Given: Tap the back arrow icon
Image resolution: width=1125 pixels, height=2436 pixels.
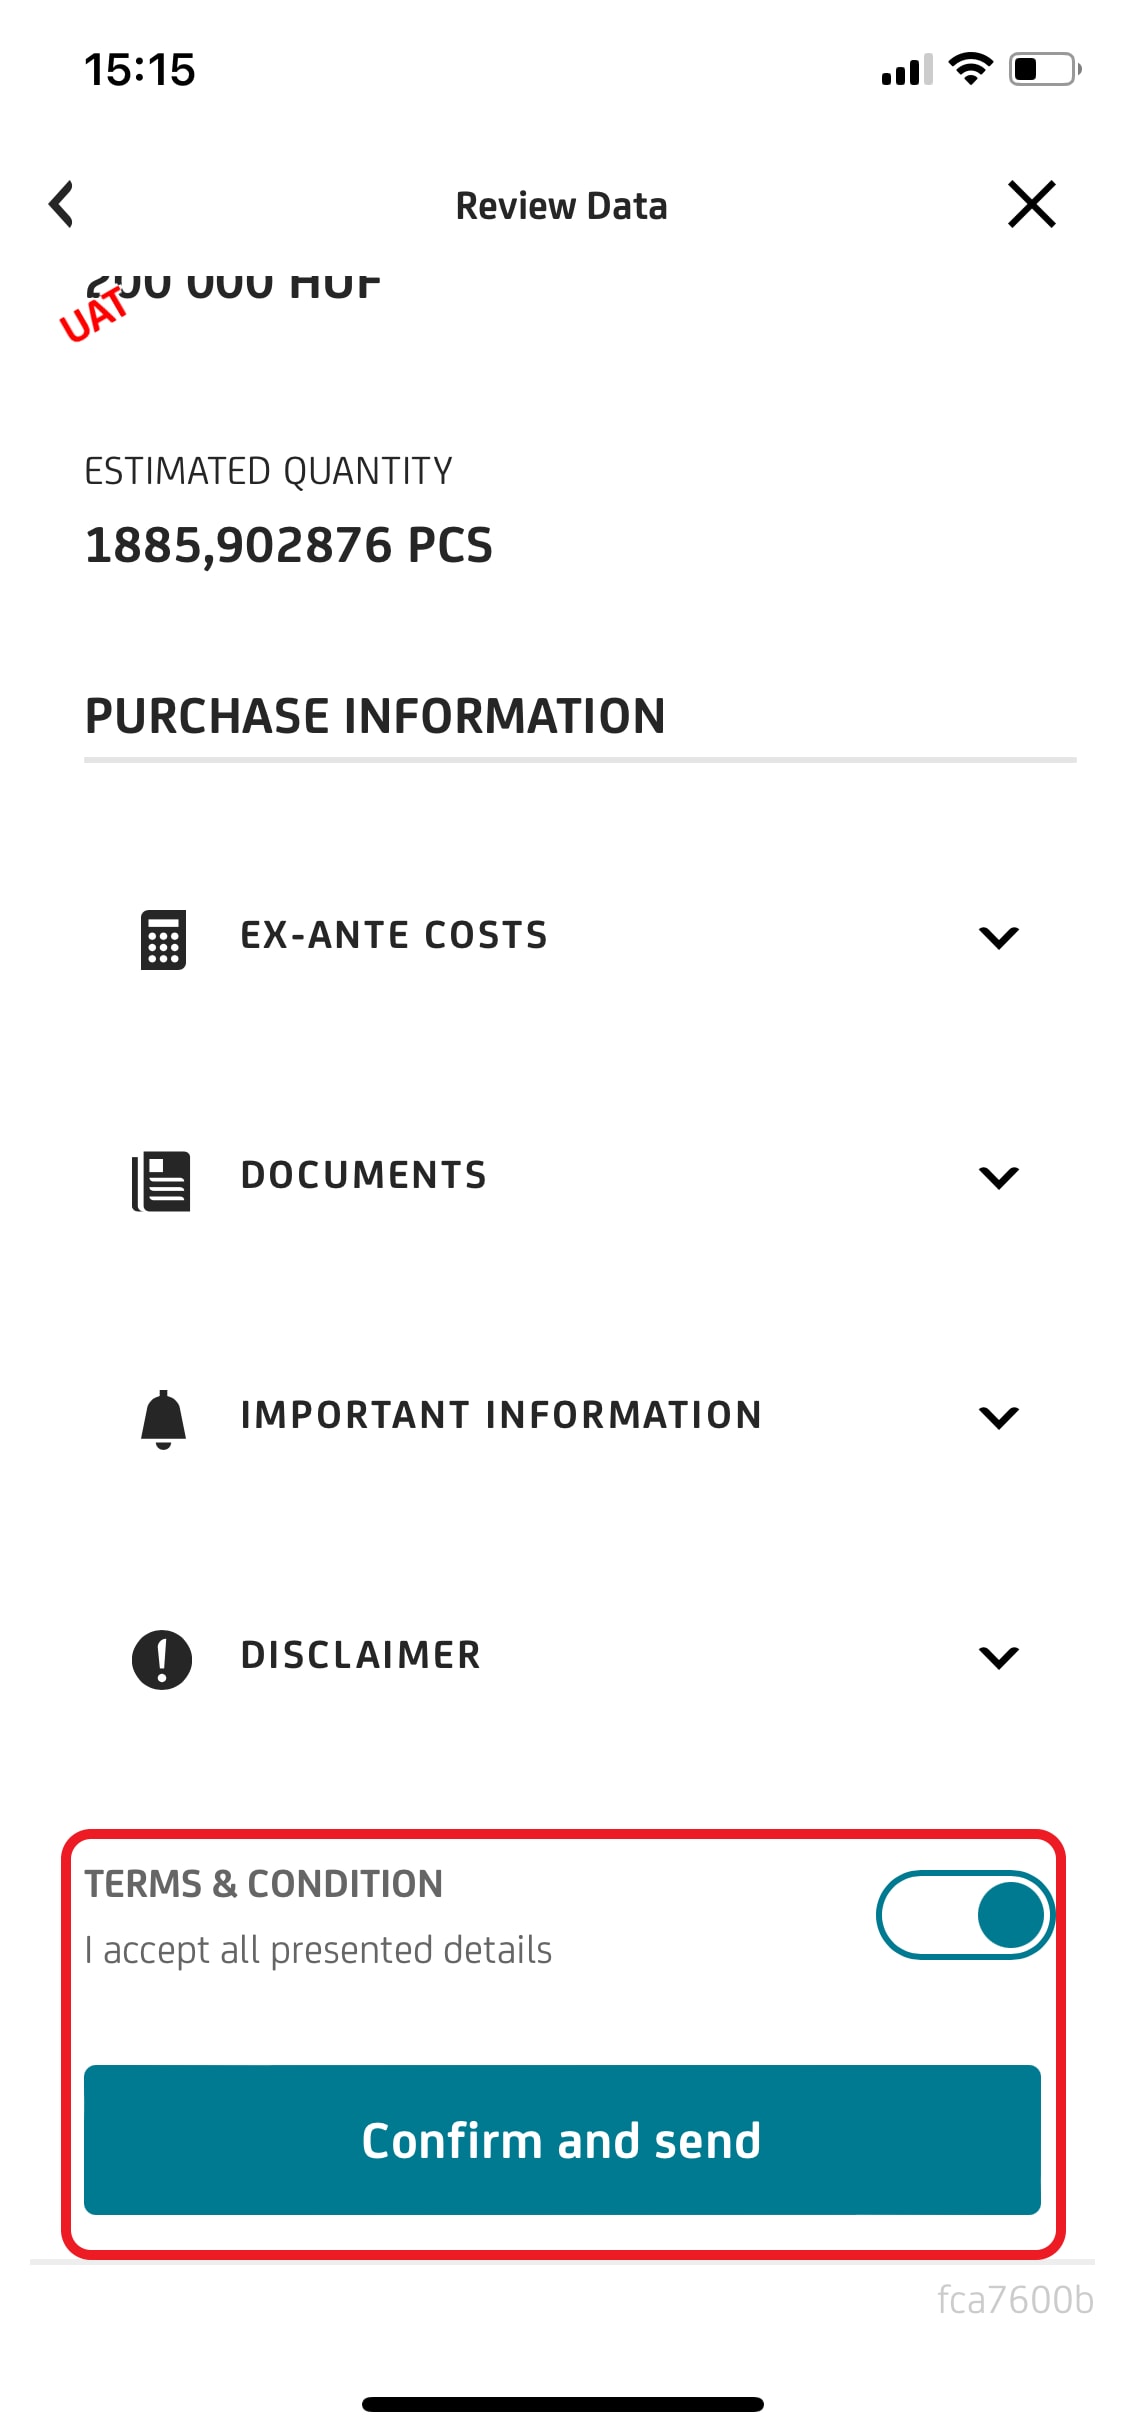Looking at the screenshot, I should (x=62, y=205).
